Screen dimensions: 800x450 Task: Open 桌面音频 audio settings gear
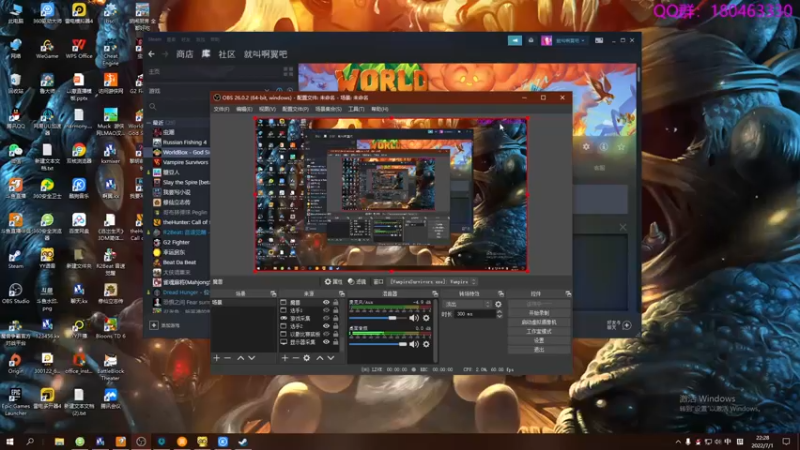(426, 344)
